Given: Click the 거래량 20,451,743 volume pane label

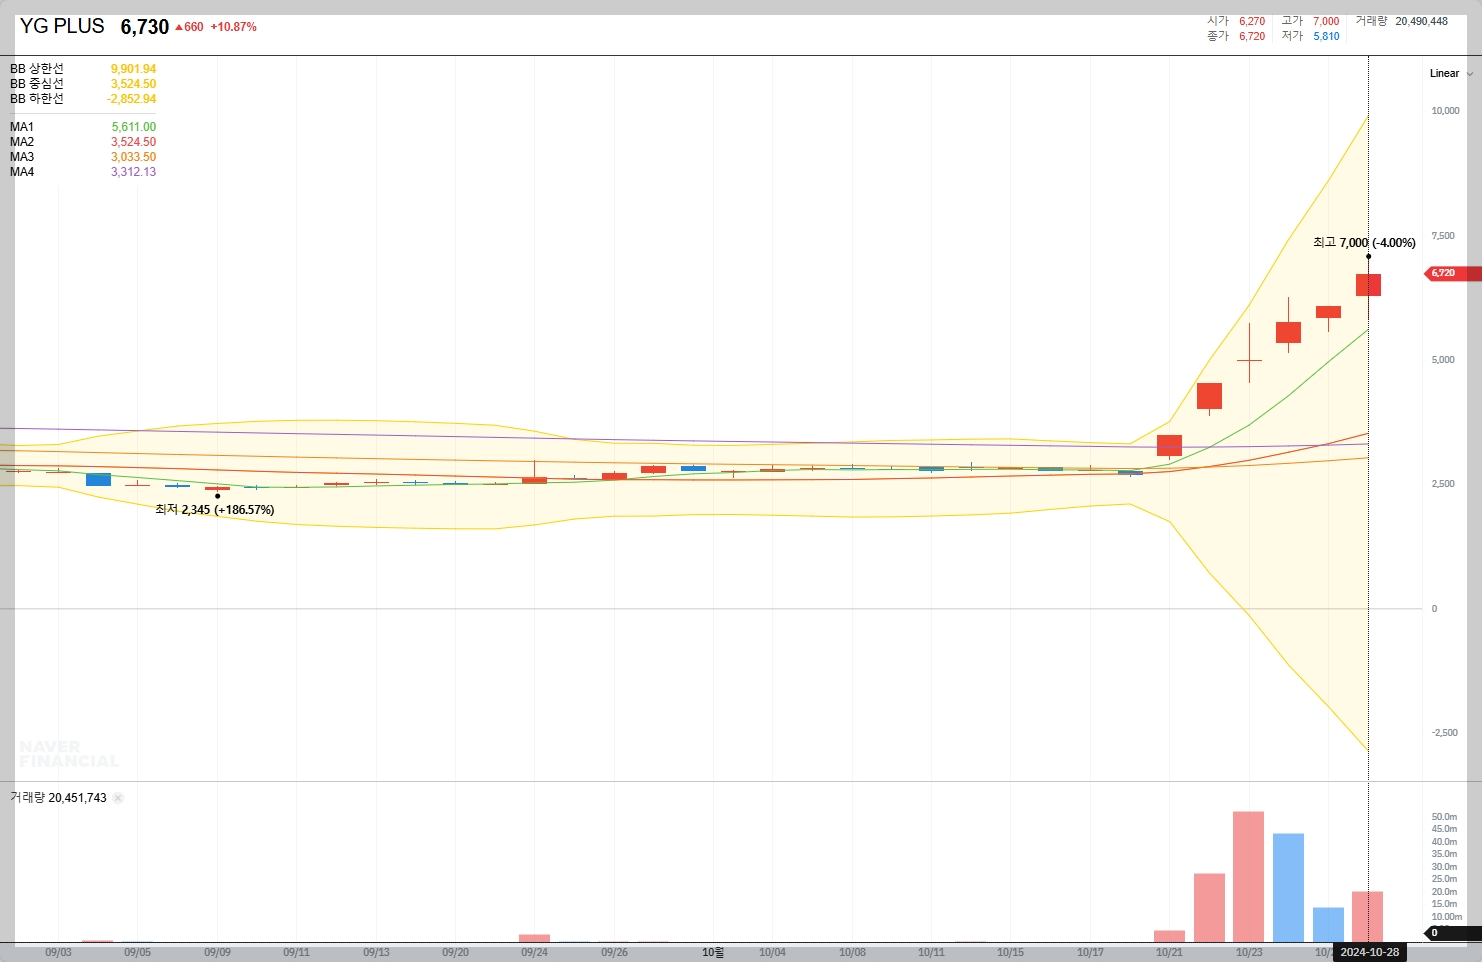Looking at the screenshot, I should (x=58, y=798).
